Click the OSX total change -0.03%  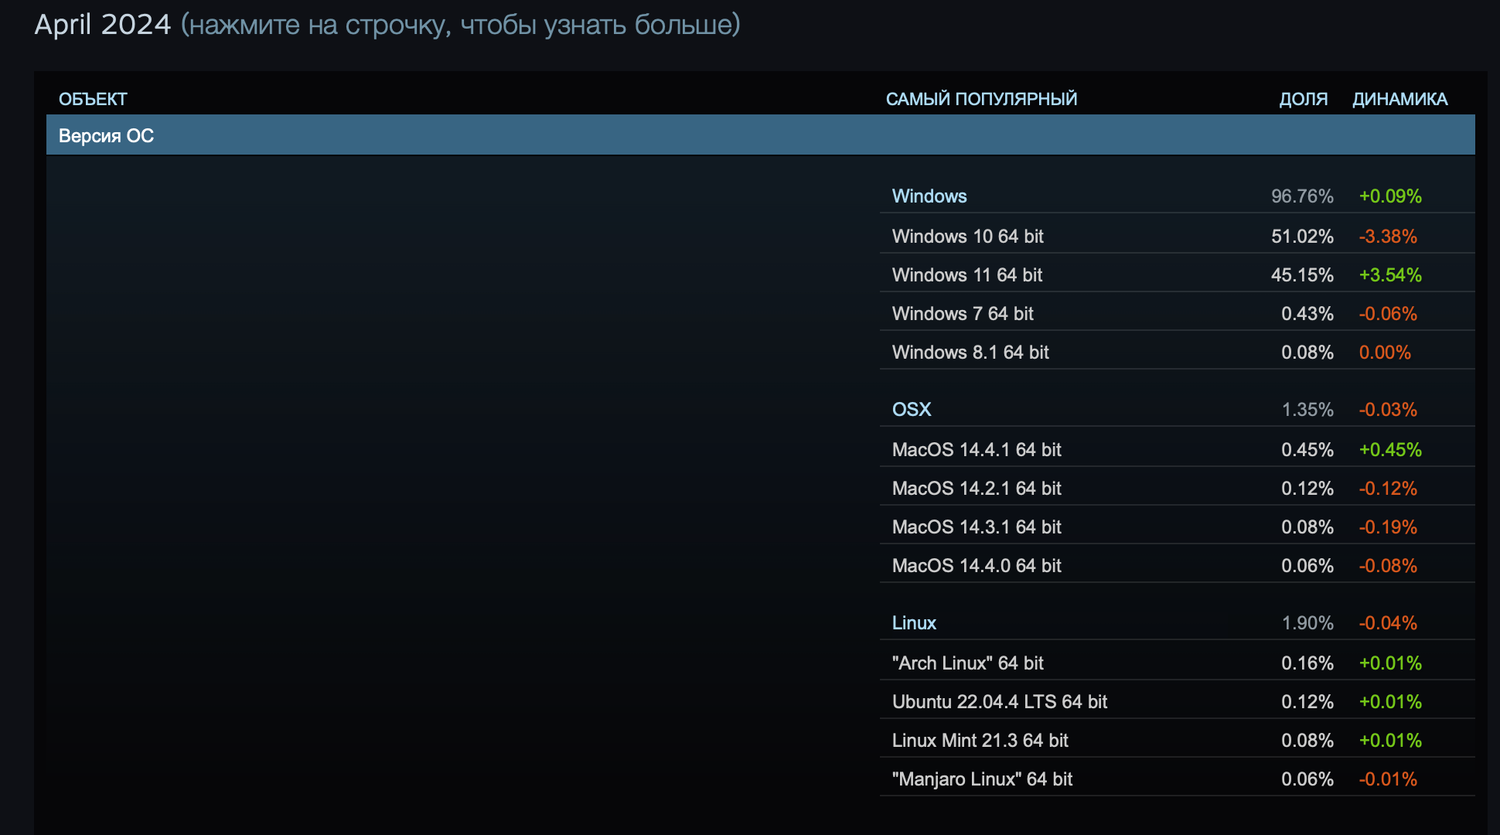[1388, 409]
